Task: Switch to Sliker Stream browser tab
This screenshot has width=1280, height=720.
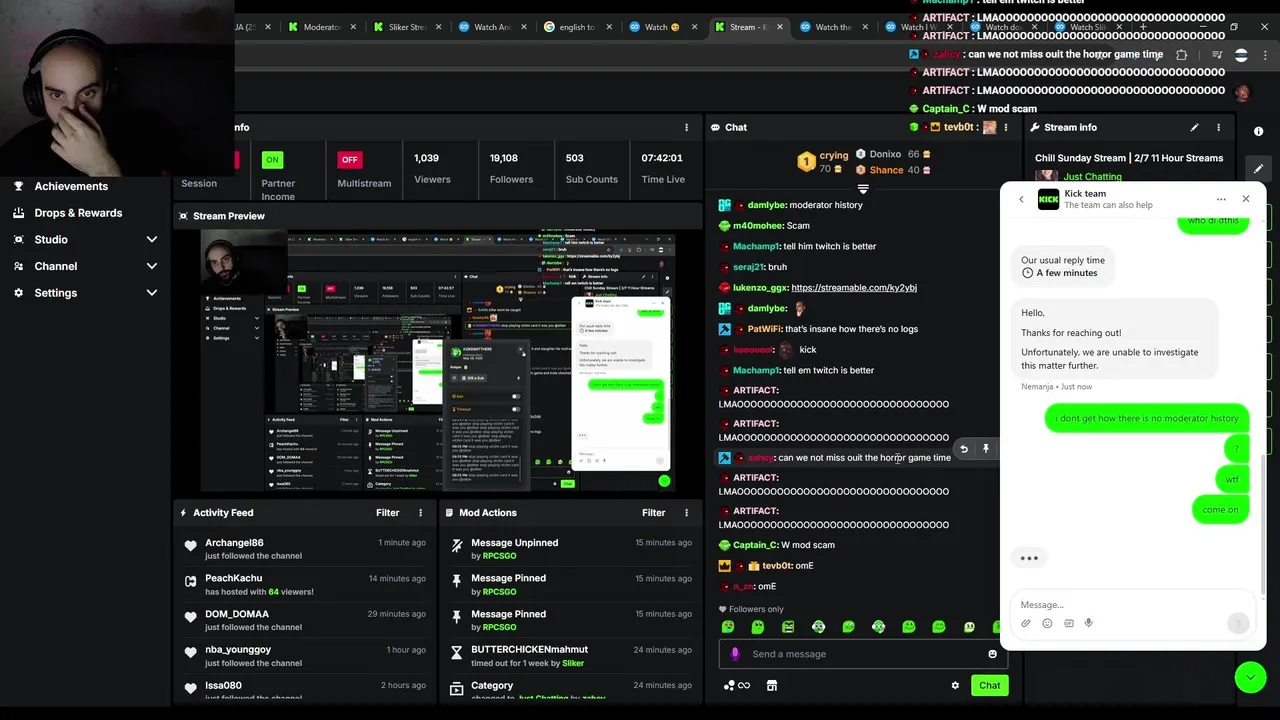Action: 407,27
